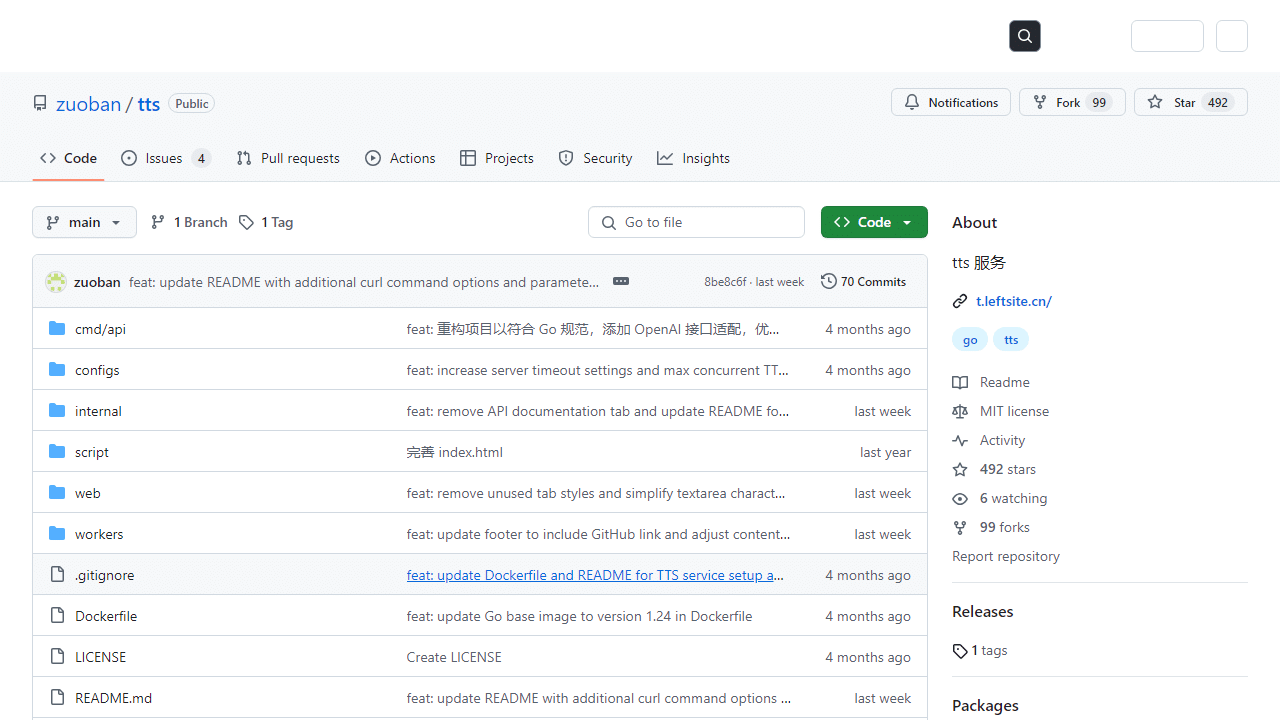Image resolution: width=1280 pixels, height=720 pixels.
Task: Open the README.md file name
Action: tap(114, 698)
